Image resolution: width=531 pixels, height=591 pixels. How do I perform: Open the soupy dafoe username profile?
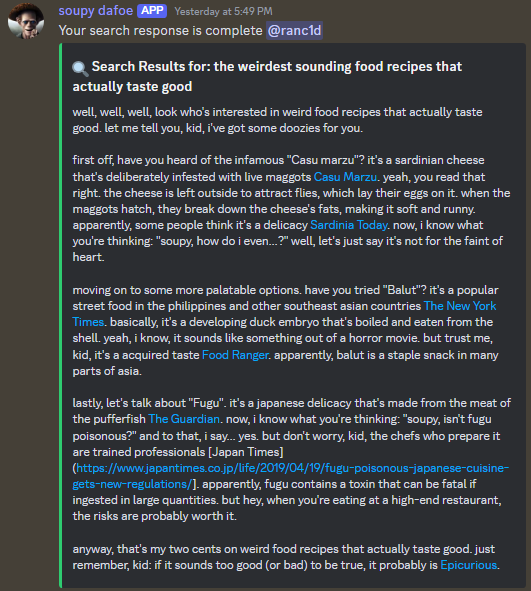tap(96, 11)
